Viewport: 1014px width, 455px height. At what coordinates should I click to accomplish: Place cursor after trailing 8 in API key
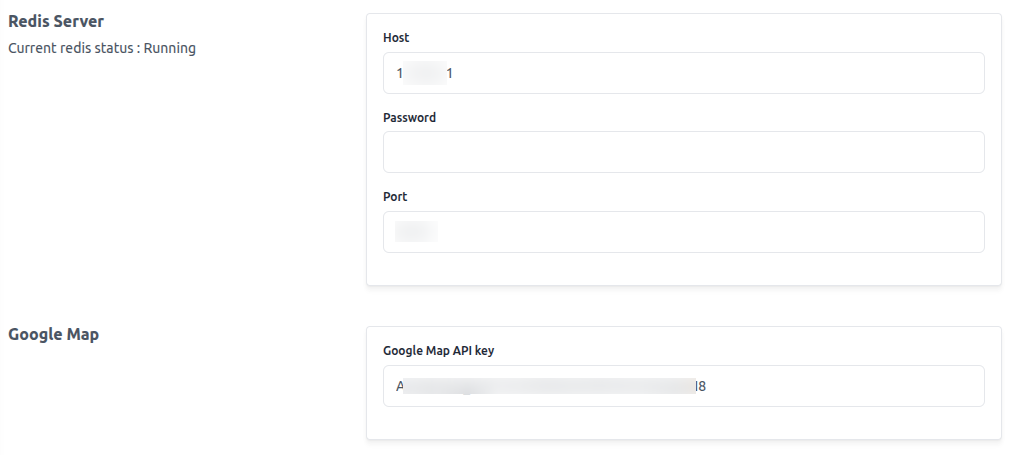click(x=707, y=386)
